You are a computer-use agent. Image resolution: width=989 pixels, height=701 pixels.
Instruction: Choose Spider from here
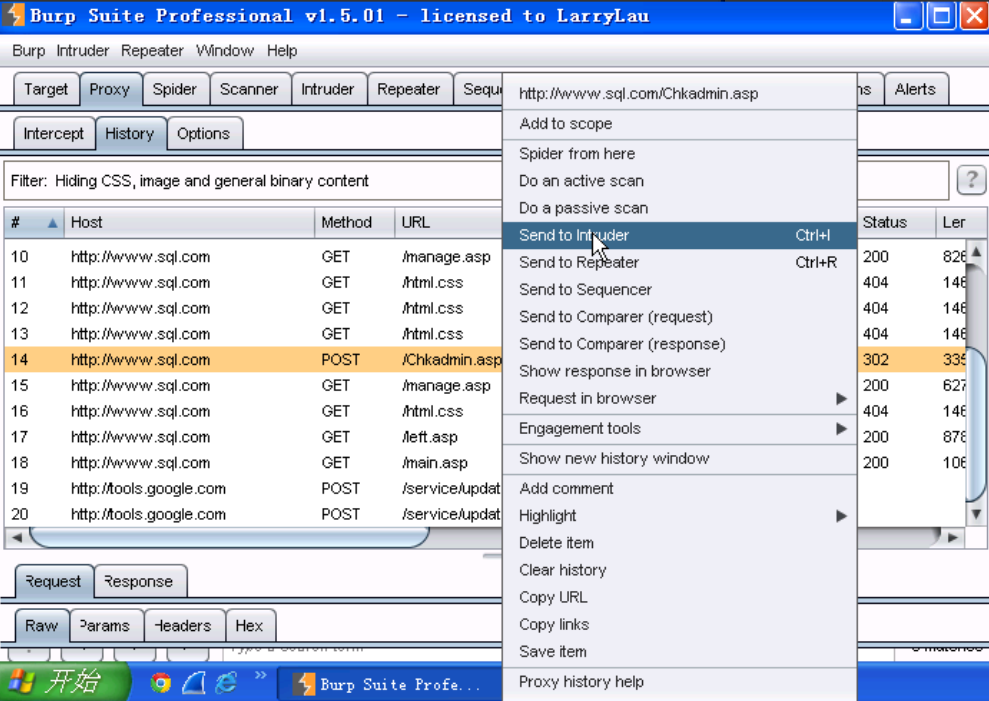tap(679, 153)
